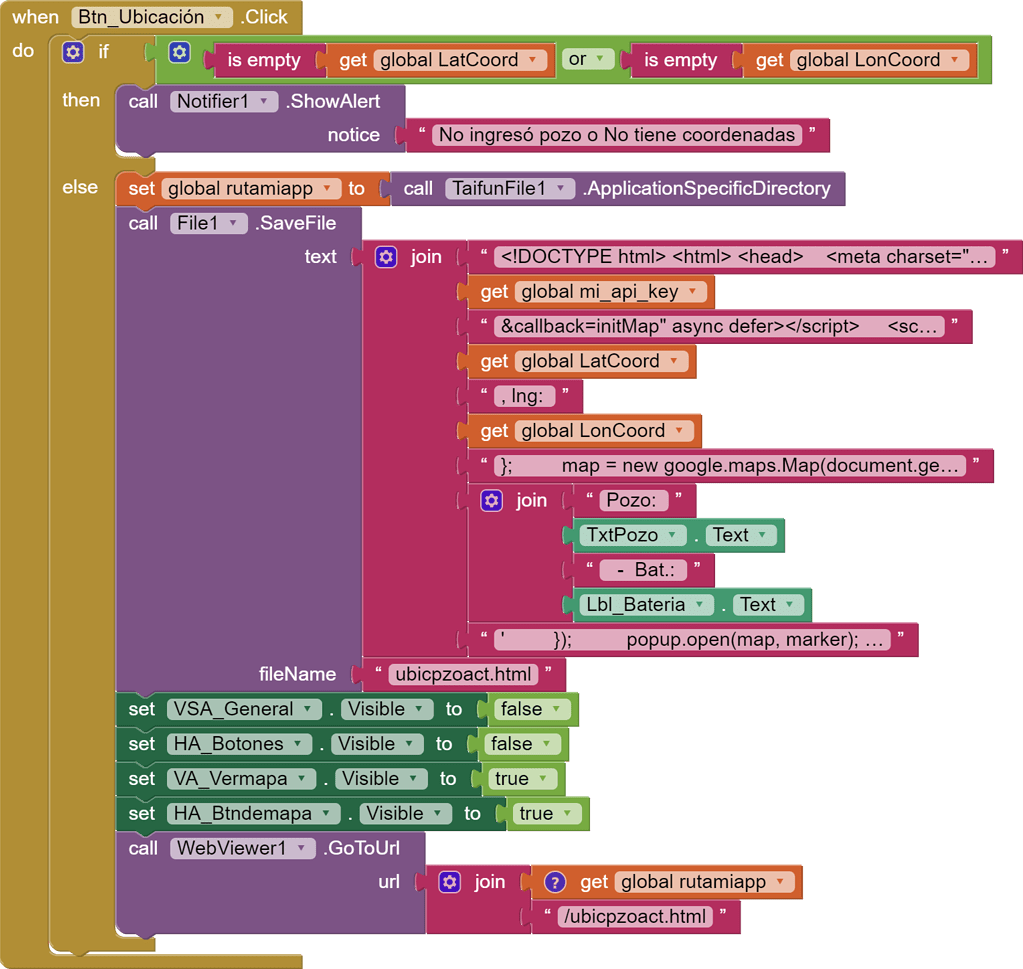Click the gear on the url join block

click(x=450, y=881)
